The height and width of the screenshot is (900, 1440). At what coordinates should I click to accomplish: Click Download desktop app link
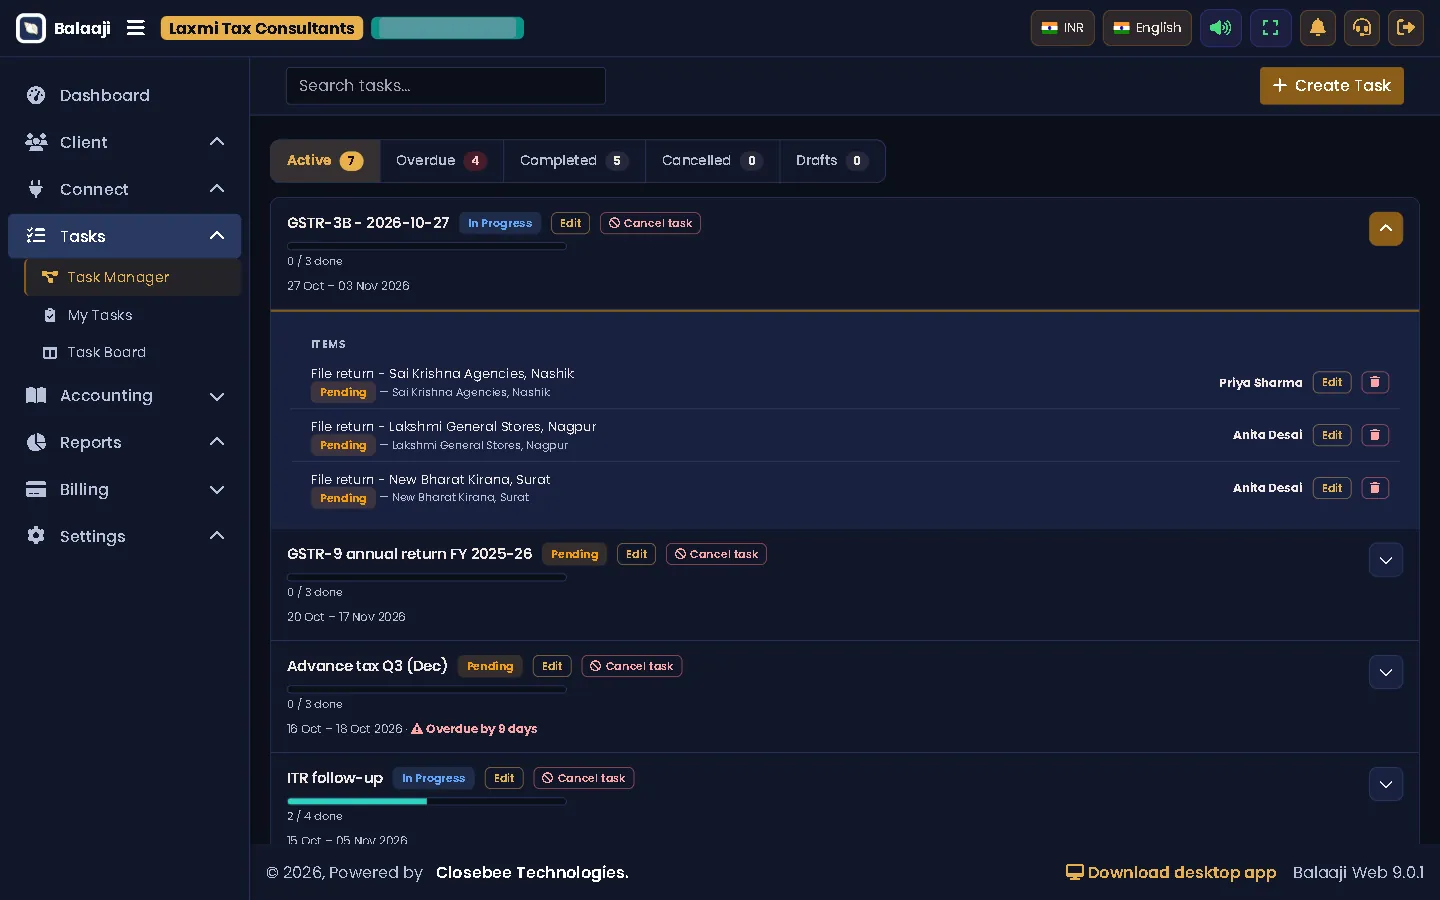[x=1171, y=873]
